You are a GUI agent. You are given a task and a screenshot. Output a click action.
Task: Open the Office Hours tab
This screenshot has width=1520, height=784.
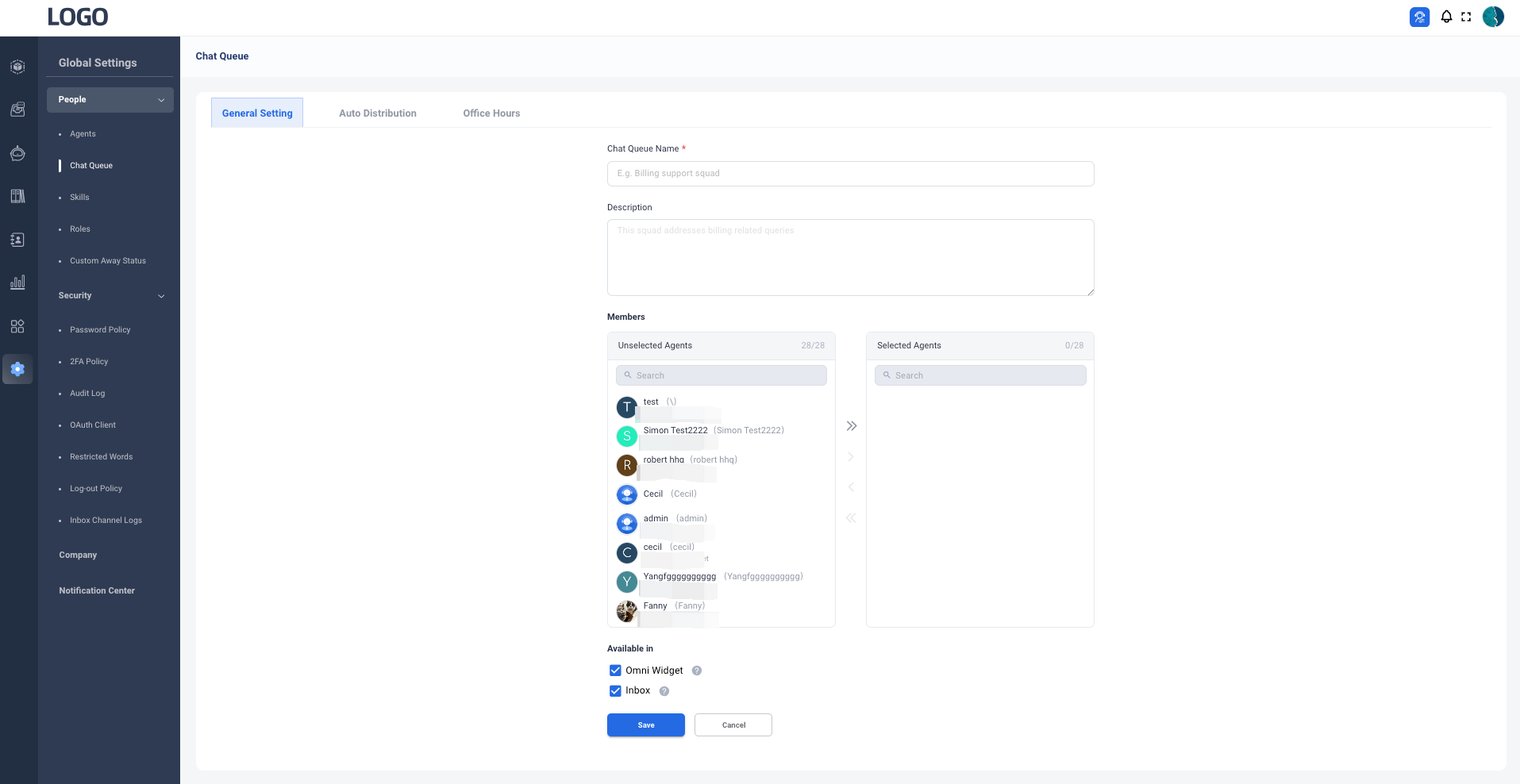[x=491, y=113]
